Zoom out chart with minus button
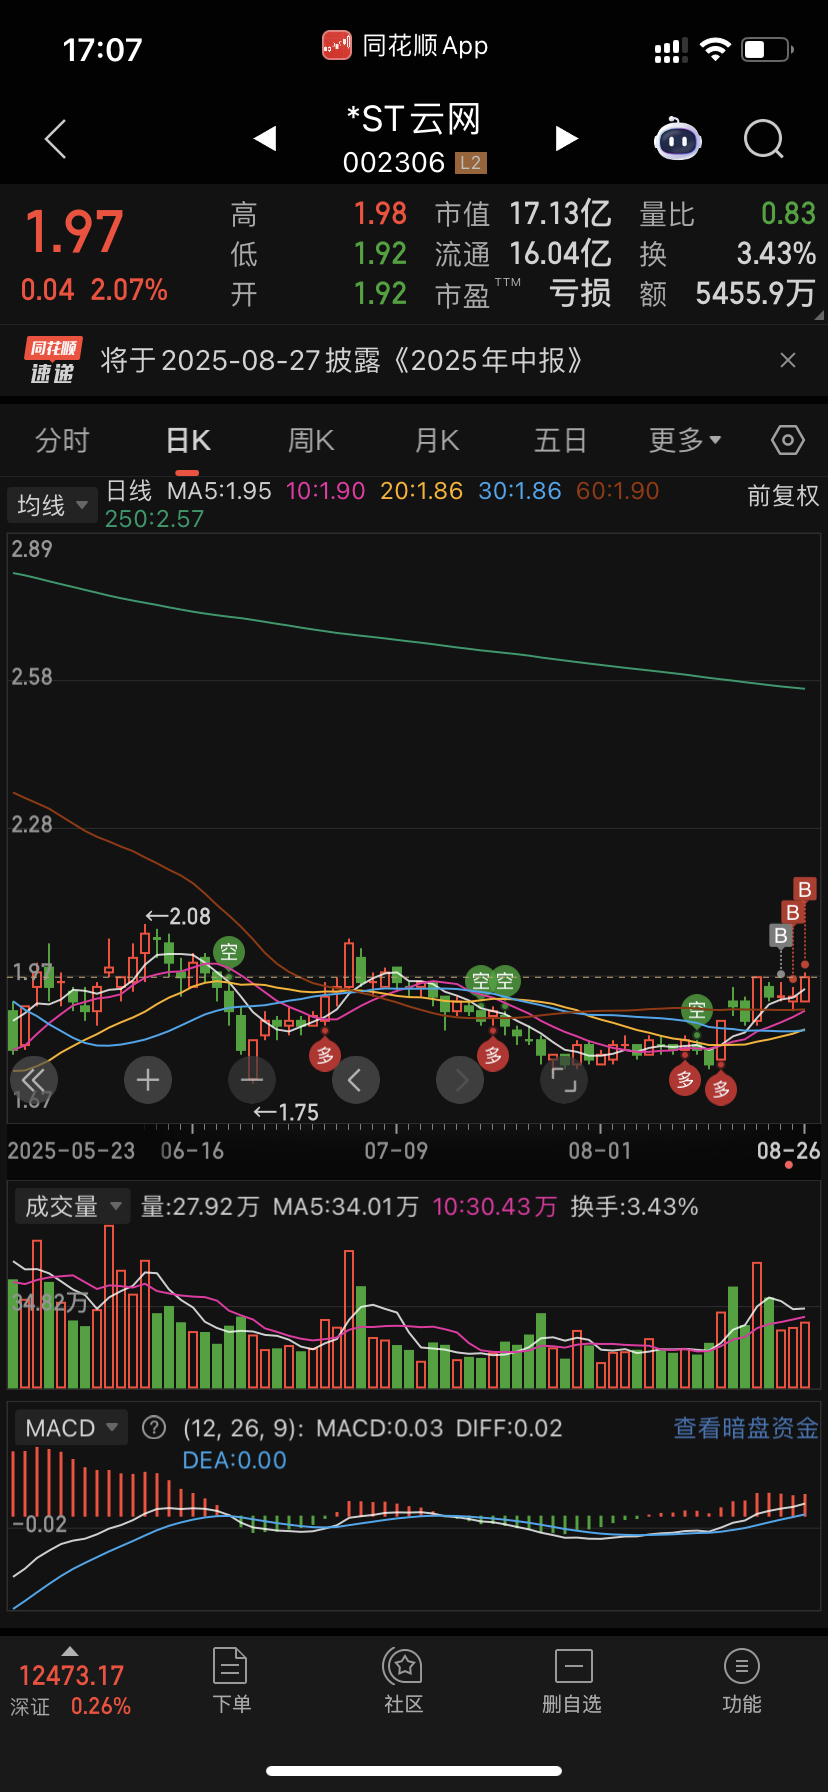The height and width of the screenshot is (1792, 828). [x=252, y=1080]
